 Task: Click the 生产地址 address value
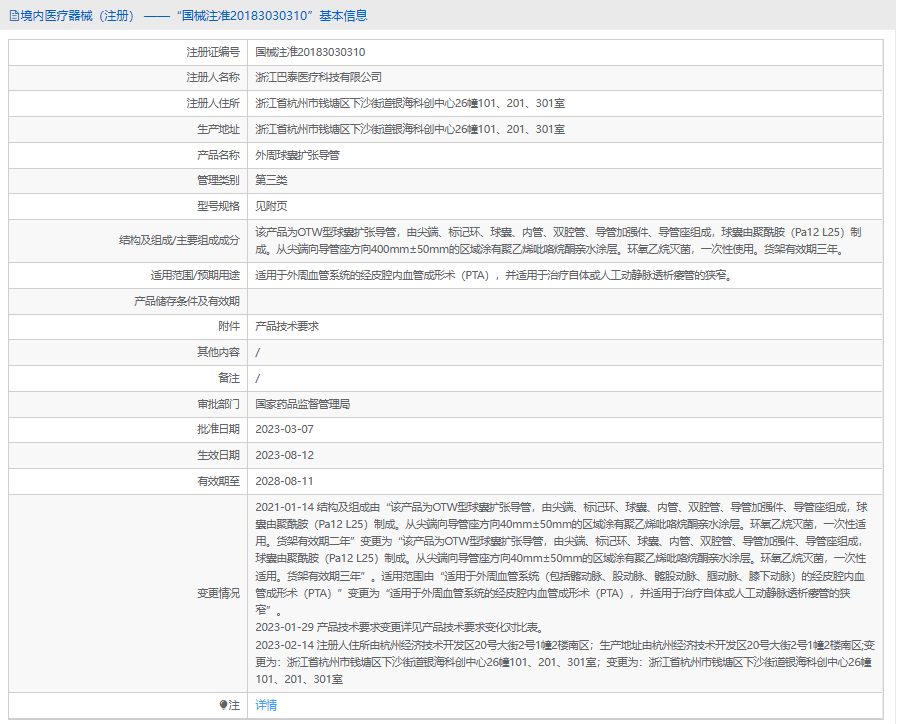410,129
